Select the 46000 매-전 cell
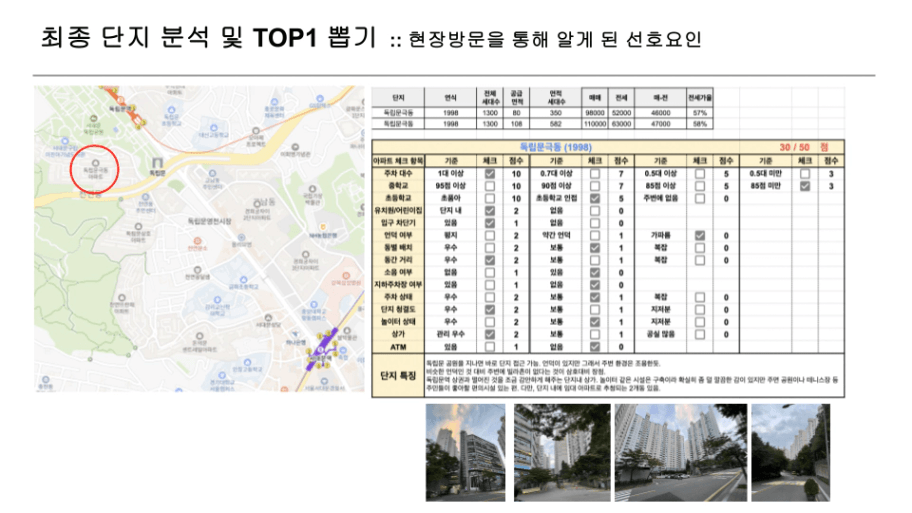 click(661, 113)
